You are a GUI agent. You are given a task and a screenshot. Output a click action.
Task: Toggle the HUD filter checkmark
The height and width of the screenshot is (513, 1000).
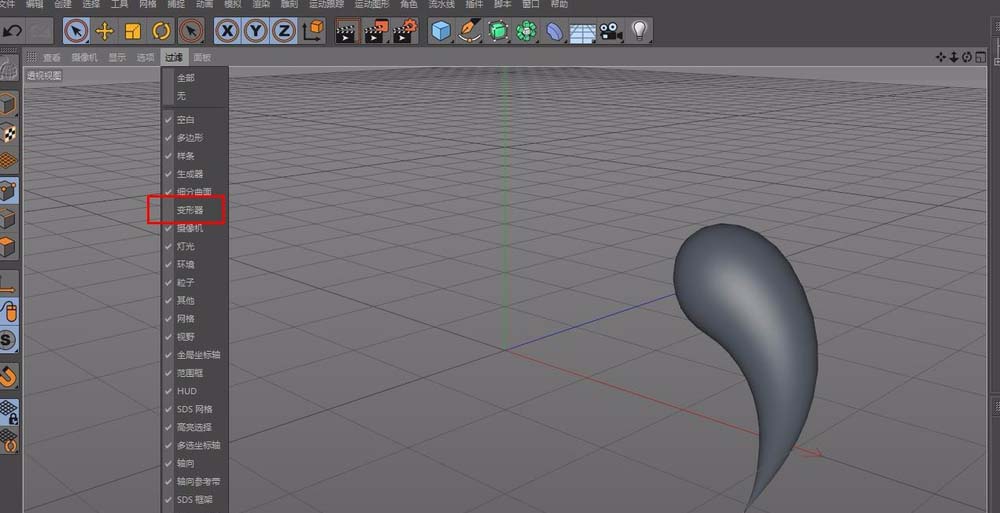pos(185,391)
